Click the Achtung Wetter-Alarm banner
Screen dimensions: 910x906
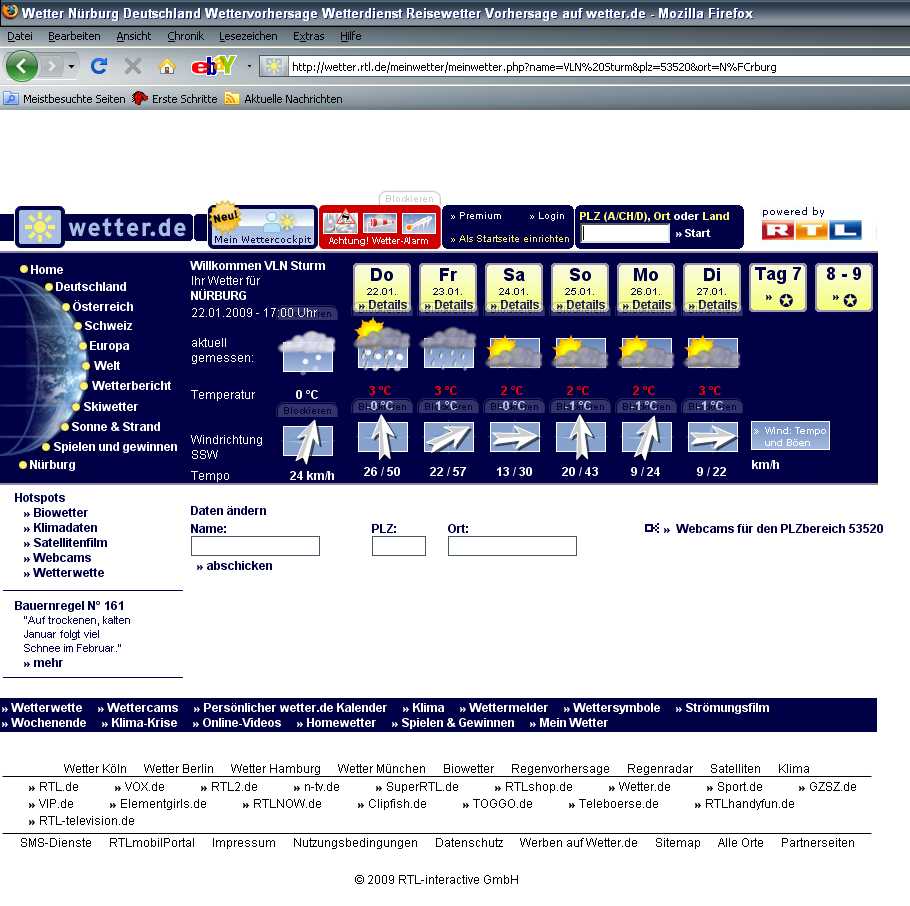[x=379, y=228]
